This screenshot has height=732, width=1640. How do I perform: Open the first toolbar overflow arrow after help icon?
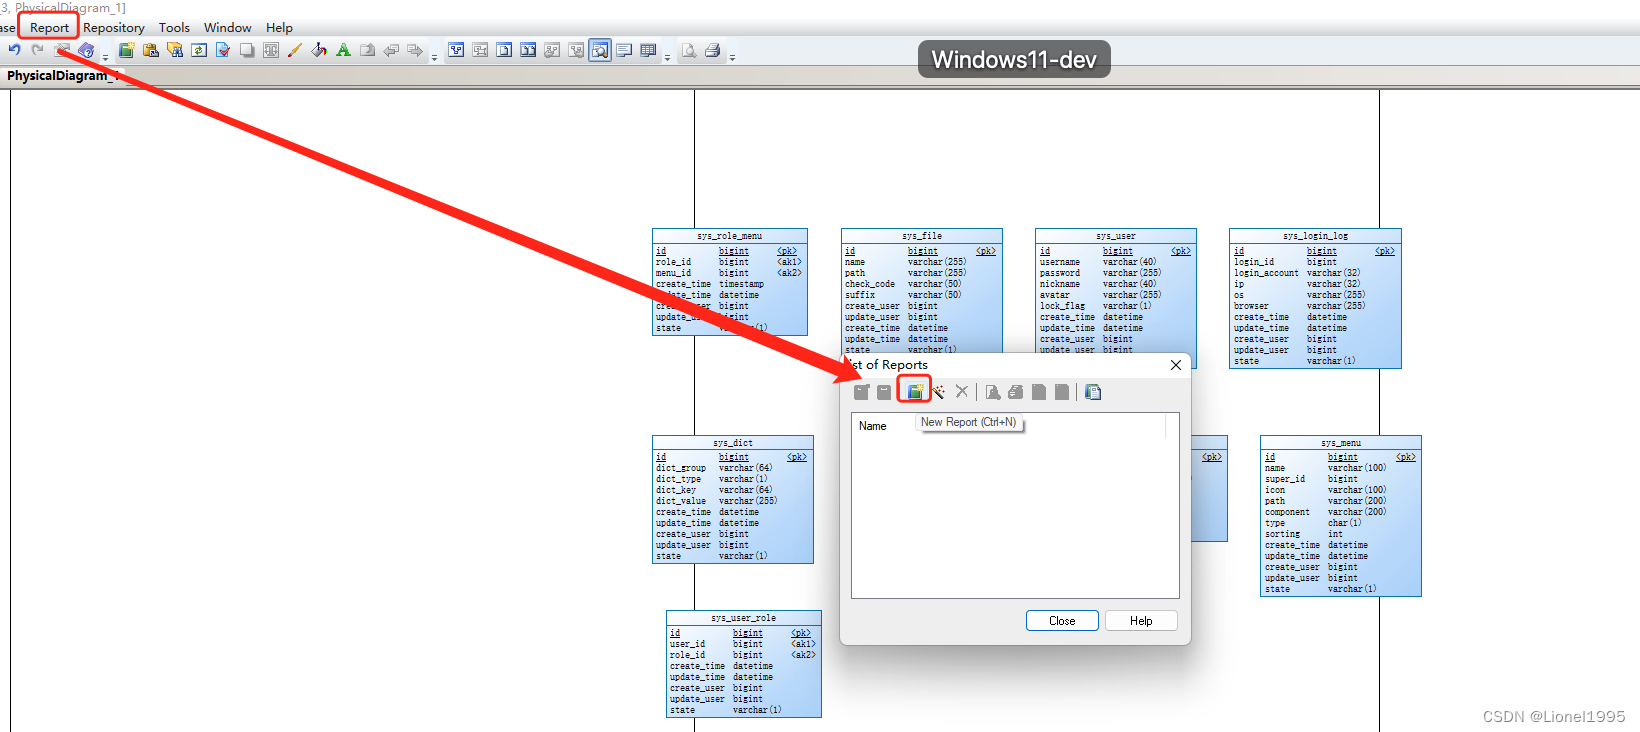point(105,57)
